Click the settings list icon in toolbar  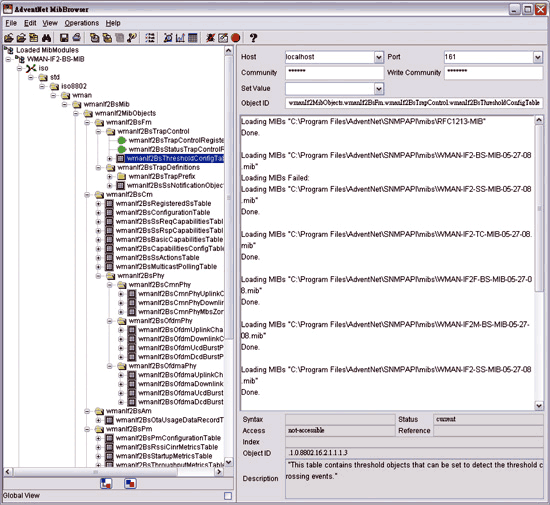[150, 38]
